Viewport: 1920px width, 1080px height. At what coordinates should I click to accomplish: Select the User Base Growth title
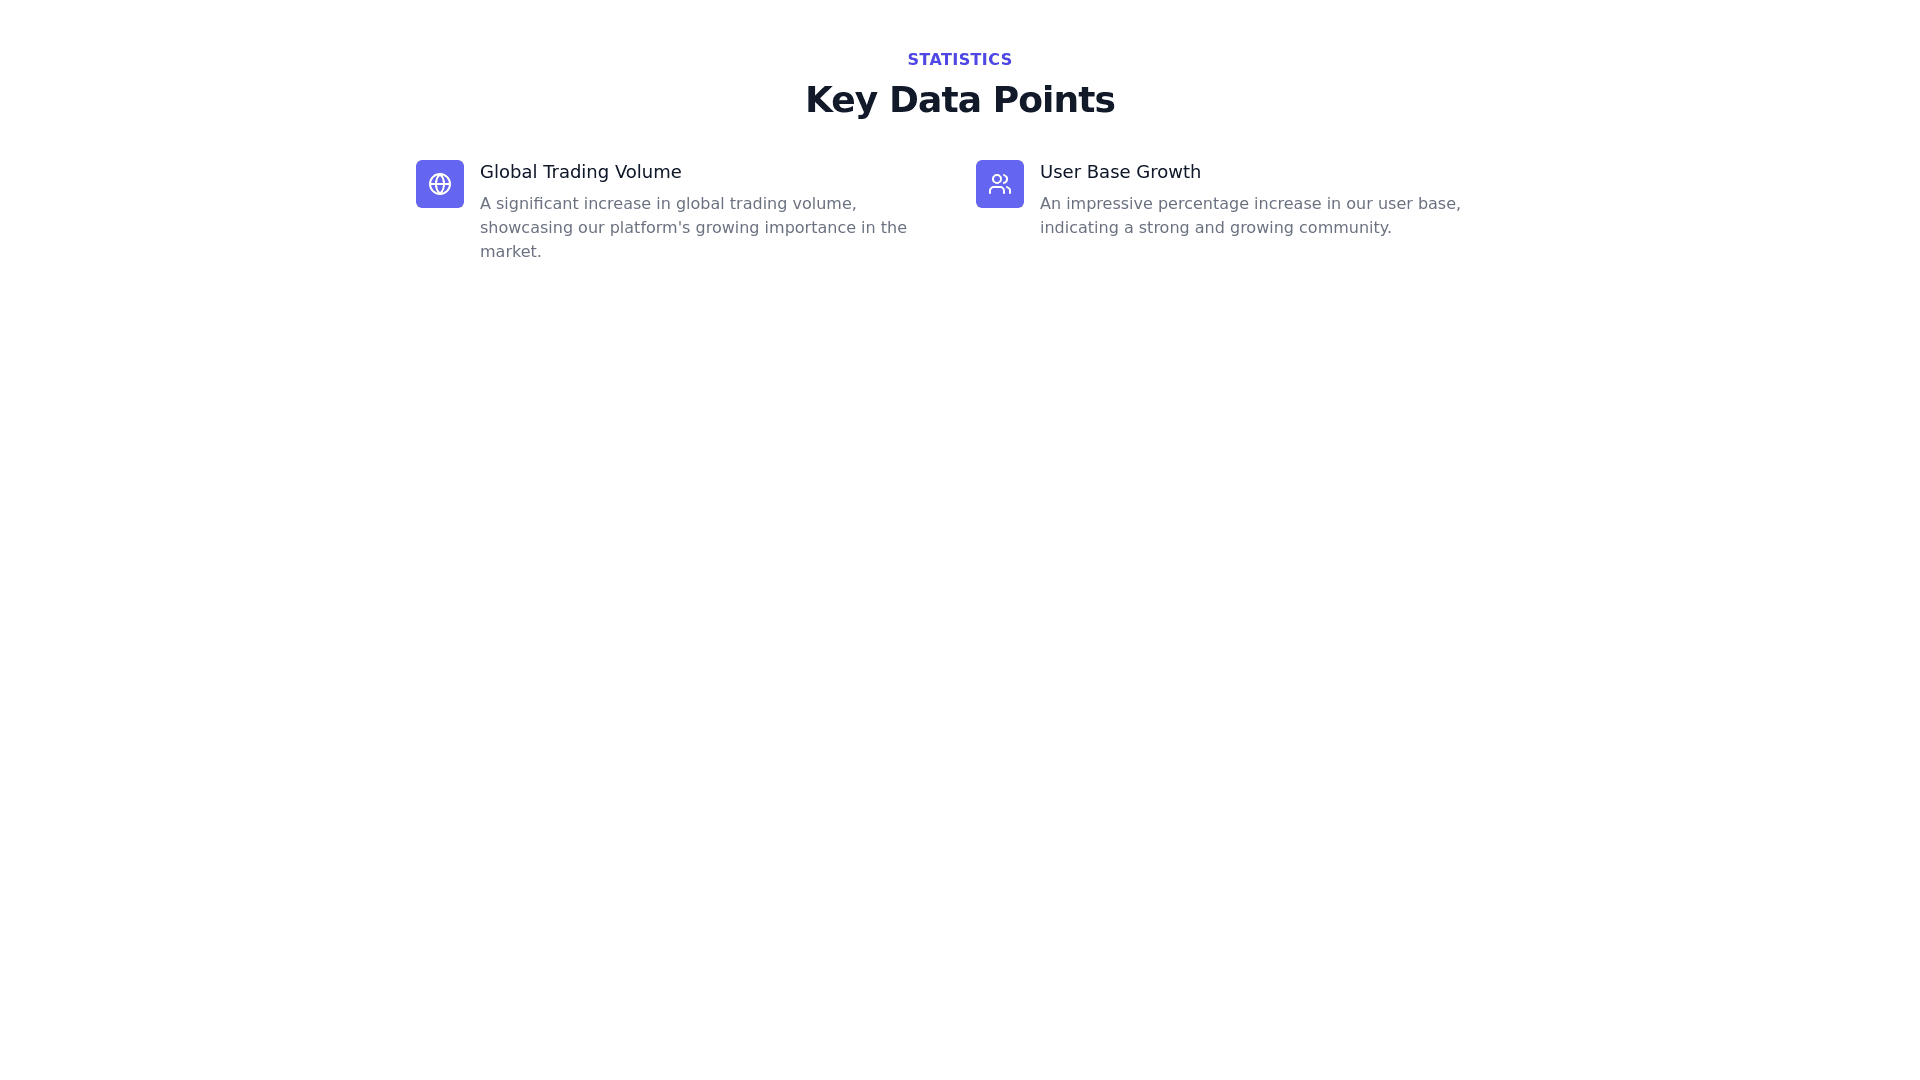pos(1120,172)
